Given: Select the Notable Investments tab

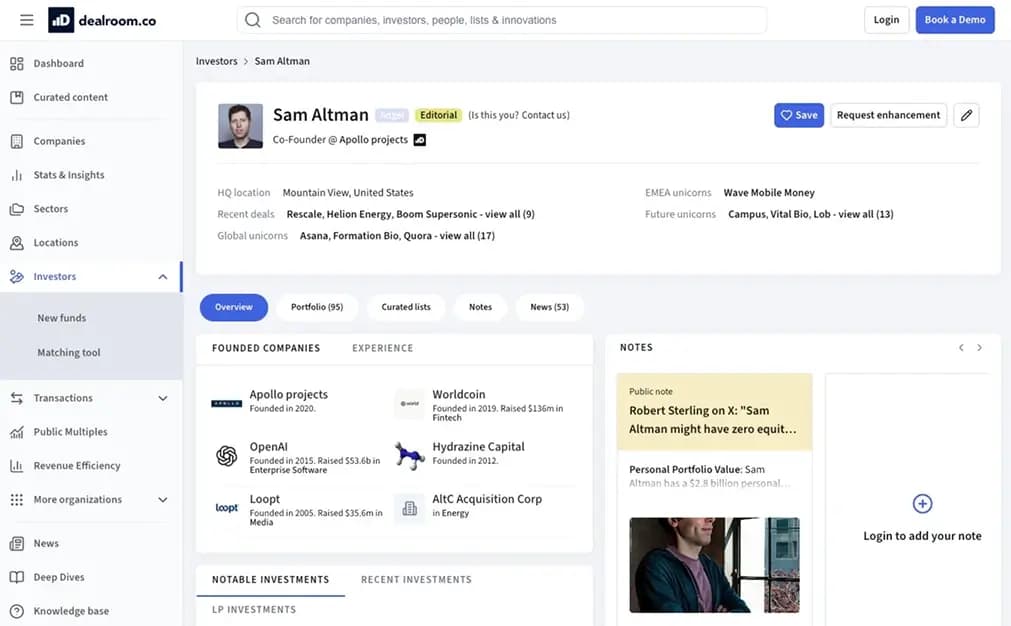Looking at the screenshot, I should [270, 580].
